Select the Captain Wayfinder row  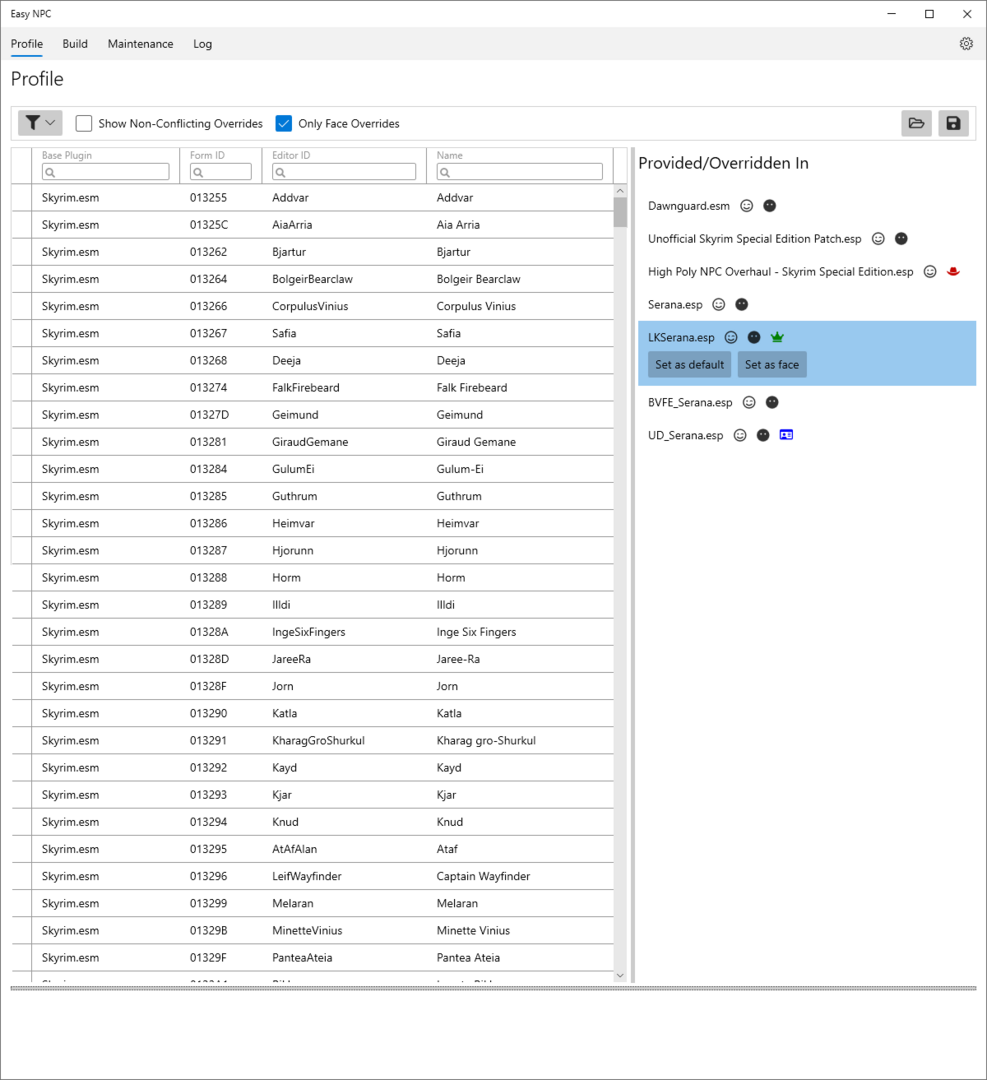coord(313,876)
